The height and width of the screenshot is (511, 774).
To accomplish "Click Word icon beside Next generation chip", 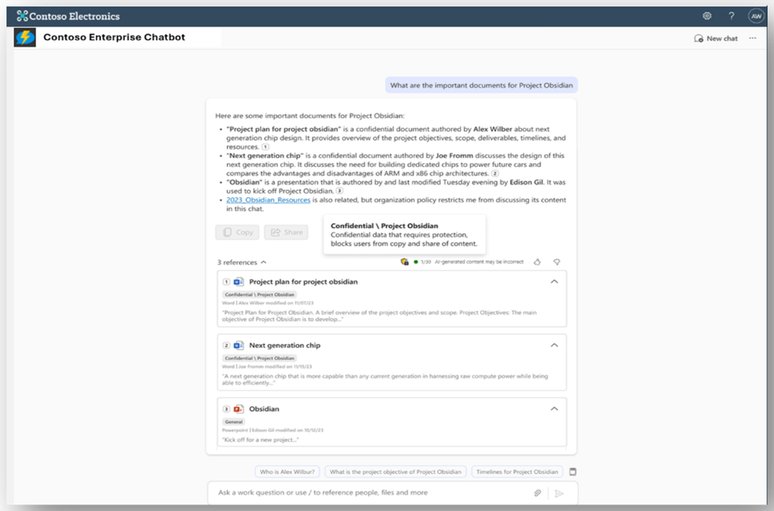I will point(238,345).
